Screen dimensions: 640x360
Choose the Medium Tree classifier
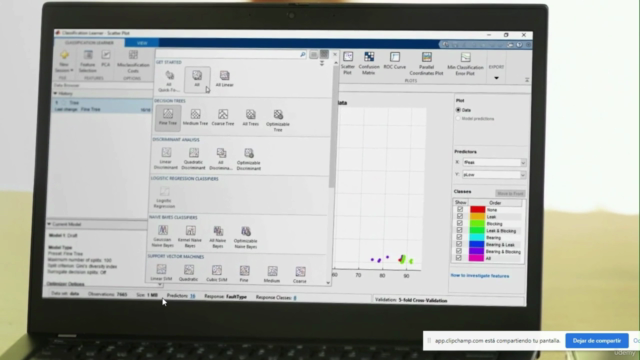tap(195, 117)
